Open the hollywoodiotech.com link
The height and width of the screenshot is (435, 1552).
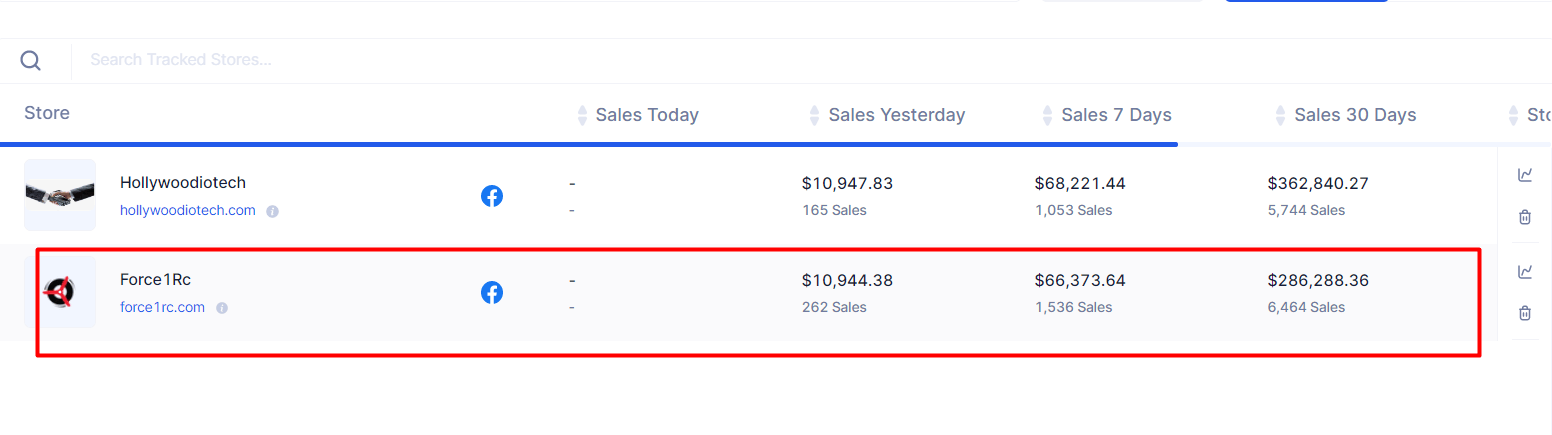(188, 211)
